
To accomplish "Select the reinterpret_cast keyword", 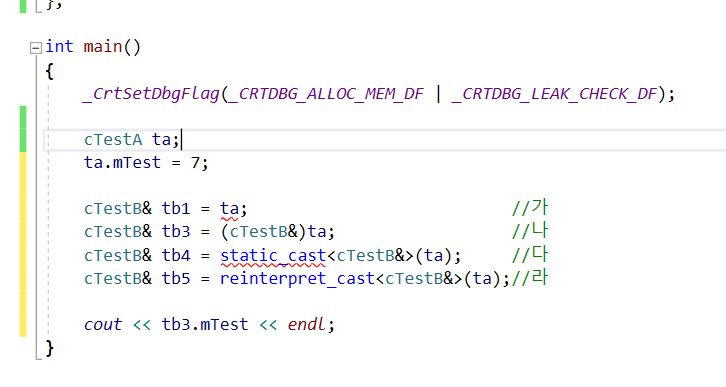I will pyautogui.click(x=297, y=279).
